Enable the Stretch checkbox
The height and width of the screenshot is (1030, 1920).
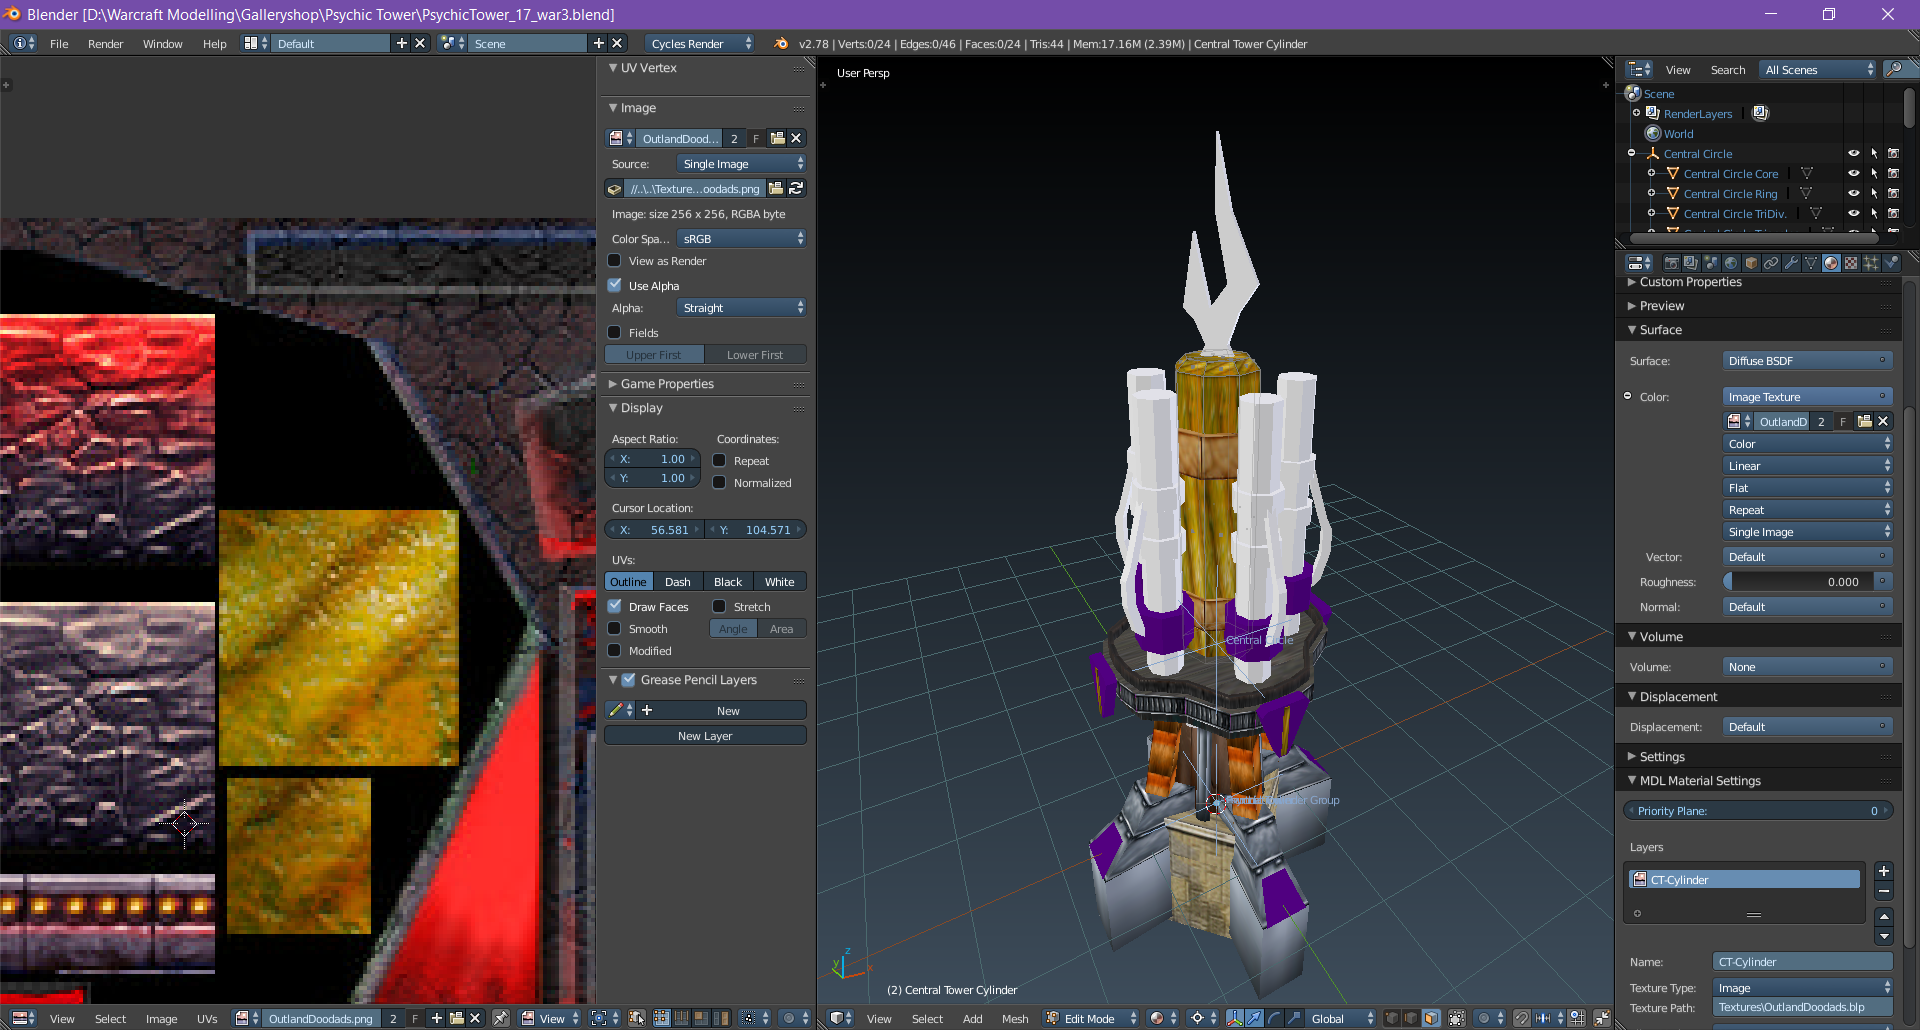(719, 606)
